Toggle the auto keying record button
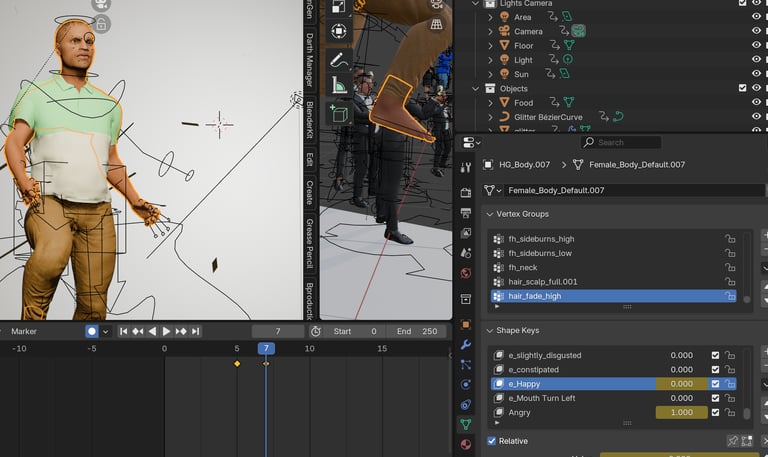Viewport: 768px width, 457px height. coord(92,331)
